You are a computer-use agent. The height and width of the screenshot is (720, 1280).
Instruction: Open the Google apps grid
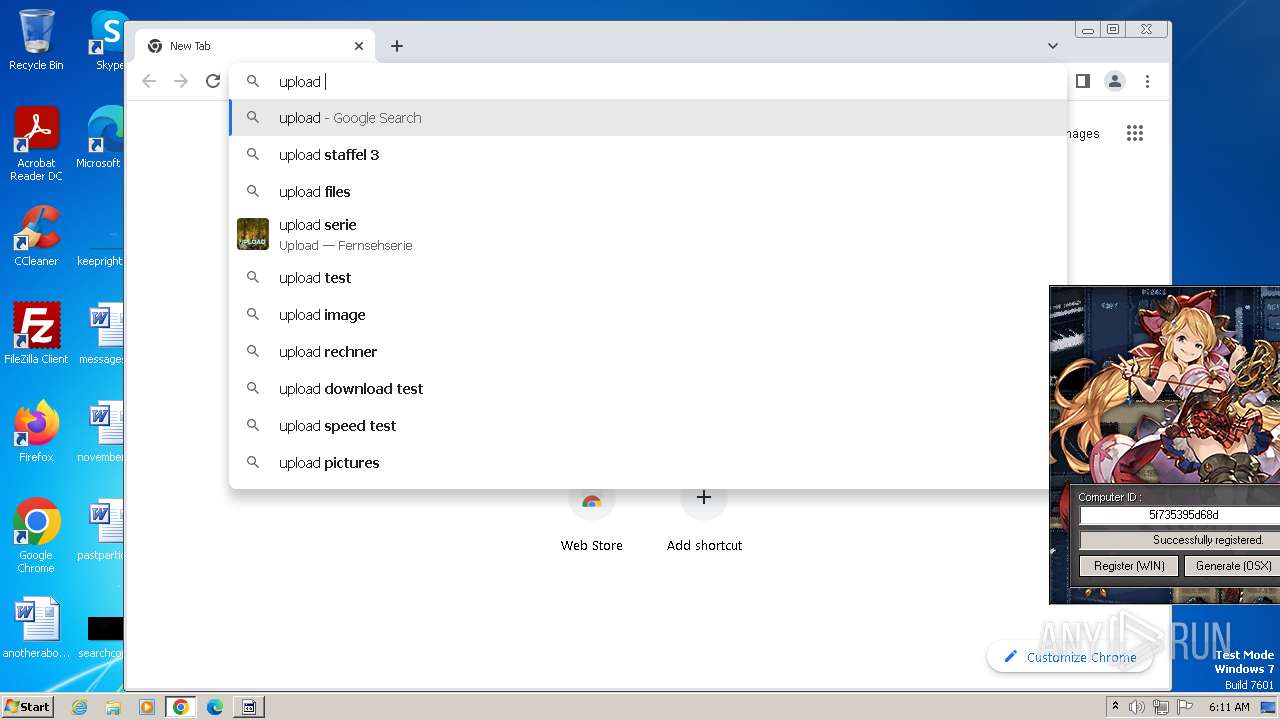[x=1134, y=133]
